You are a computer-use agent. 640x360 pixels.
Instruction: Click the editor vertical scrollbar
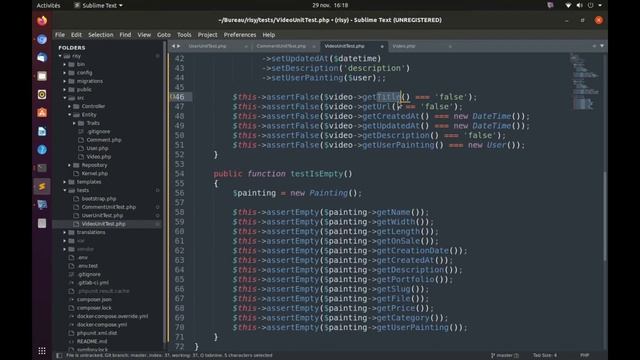(604, 216)
